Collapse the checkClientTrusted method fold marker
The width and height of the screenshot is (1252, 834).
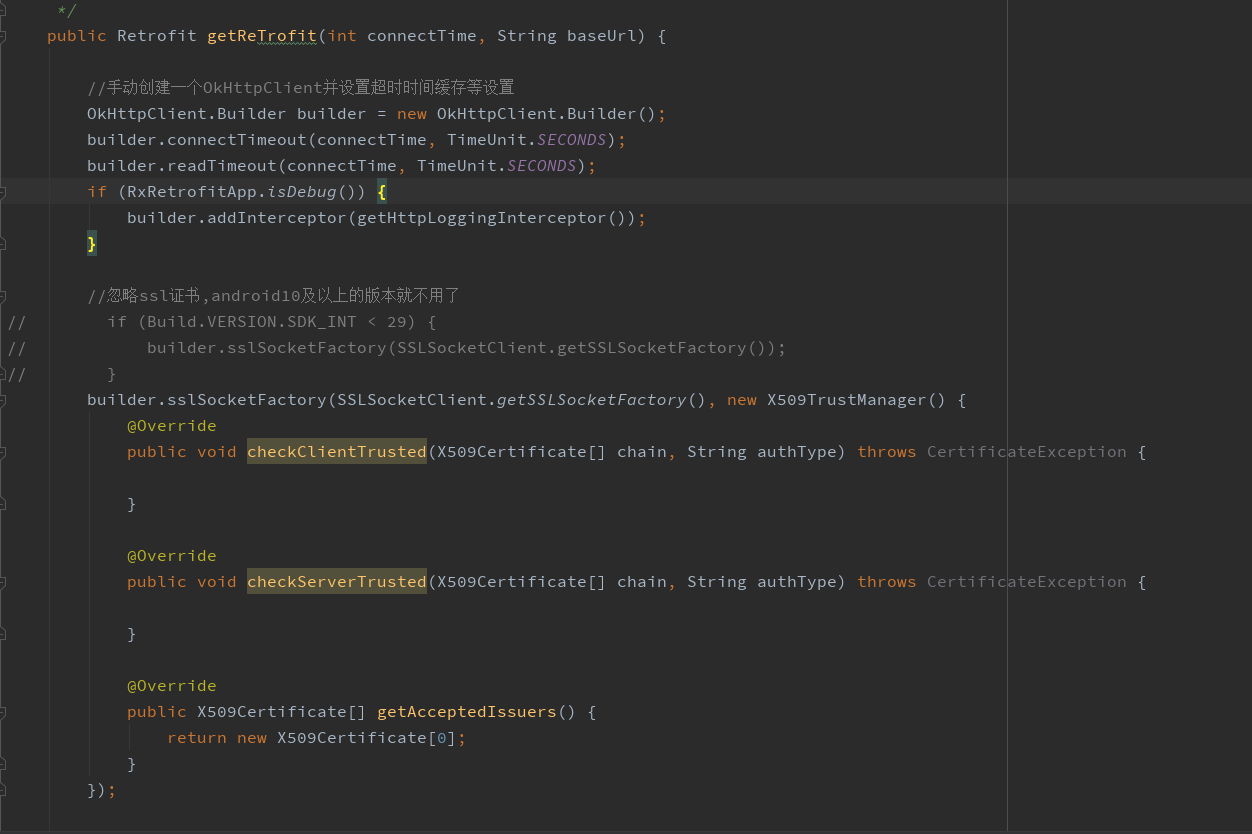point(3,452)
